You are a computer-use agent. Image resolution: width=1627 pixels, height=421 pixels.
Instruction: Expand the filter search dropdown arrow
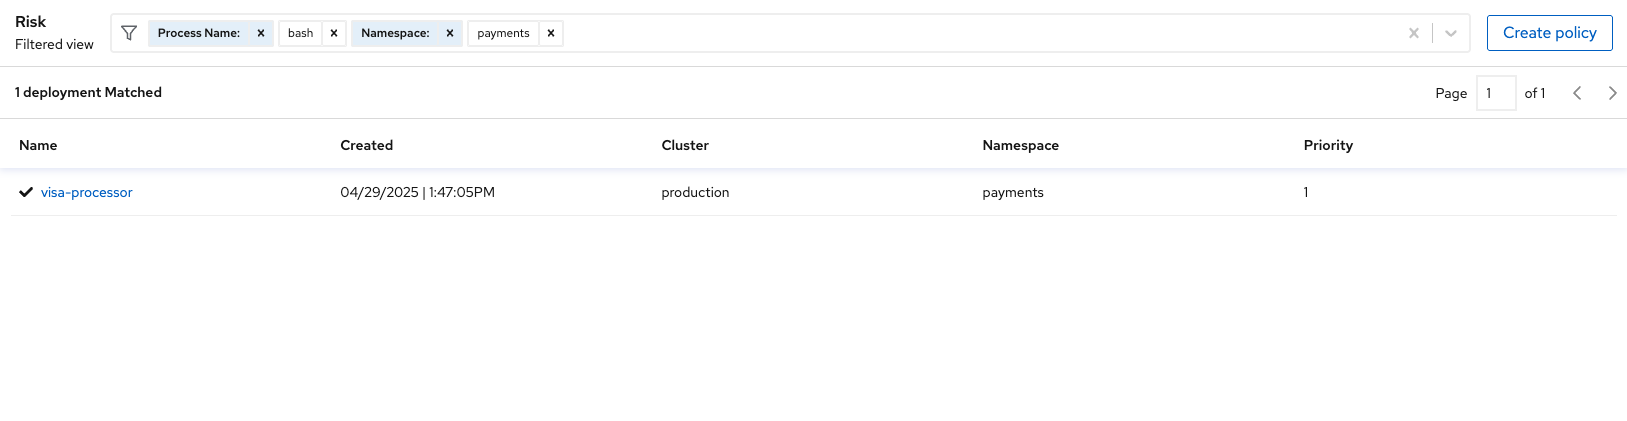pos(1451,33)
